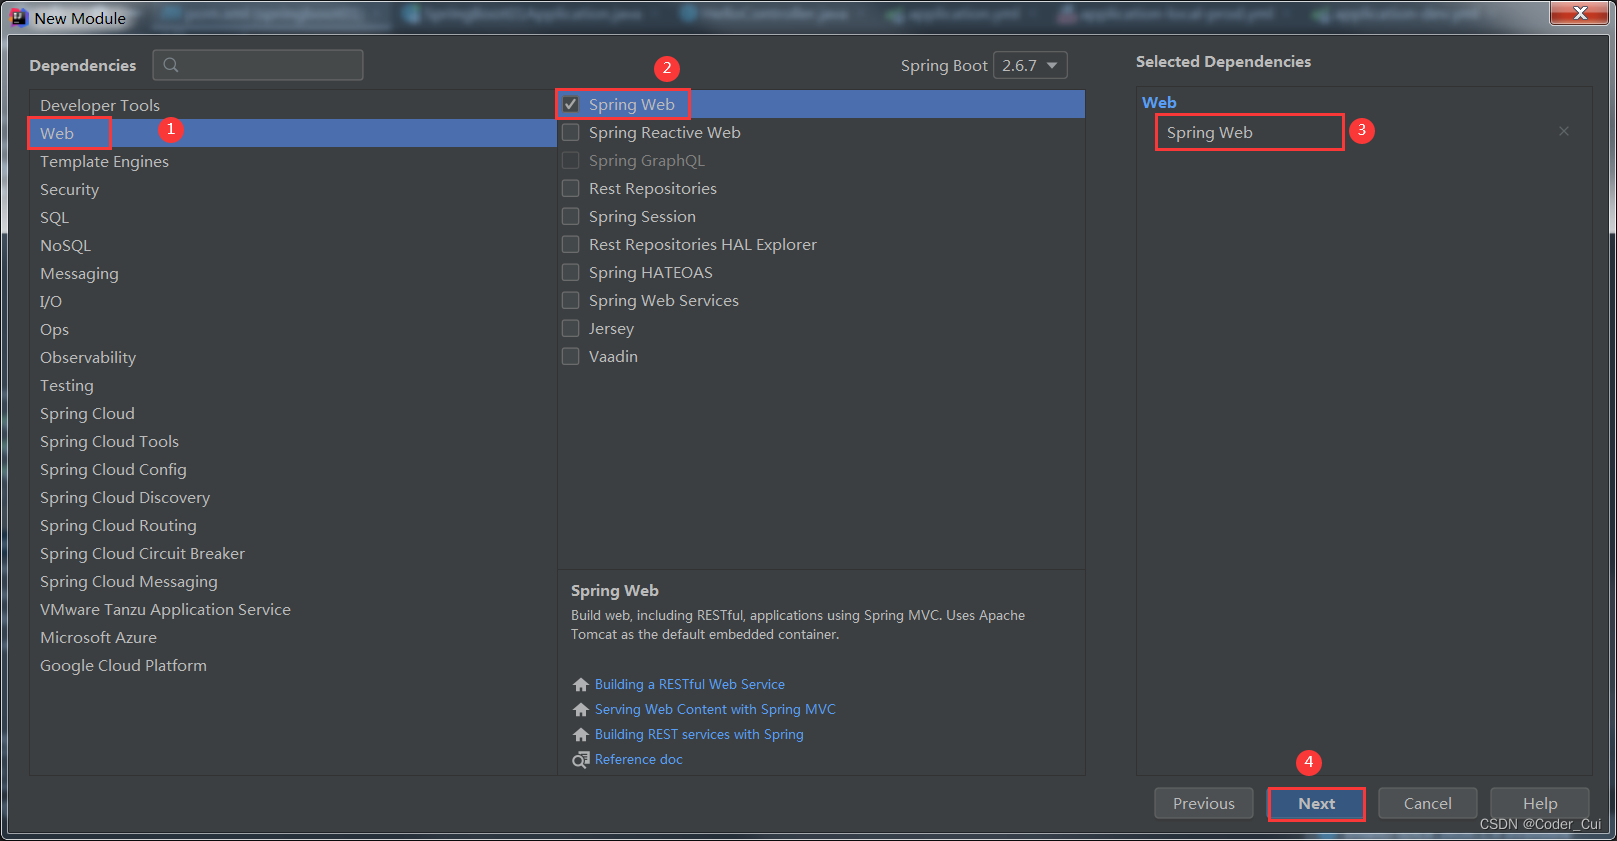Click home icon beside Serving Web Content
This screenshot has height=841, width=1617.
(580, 710)
